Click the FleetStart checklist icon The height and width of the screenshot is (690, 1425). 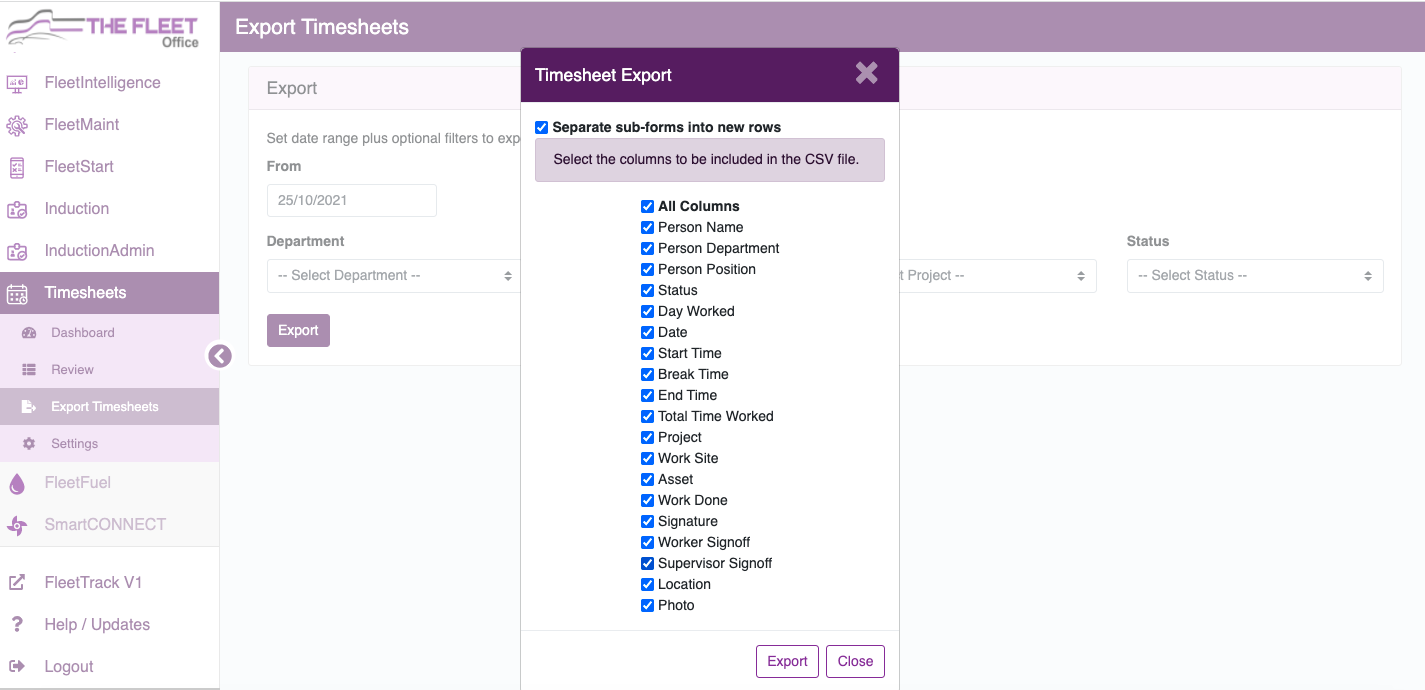pyautogui.click(x=17, y=168)
